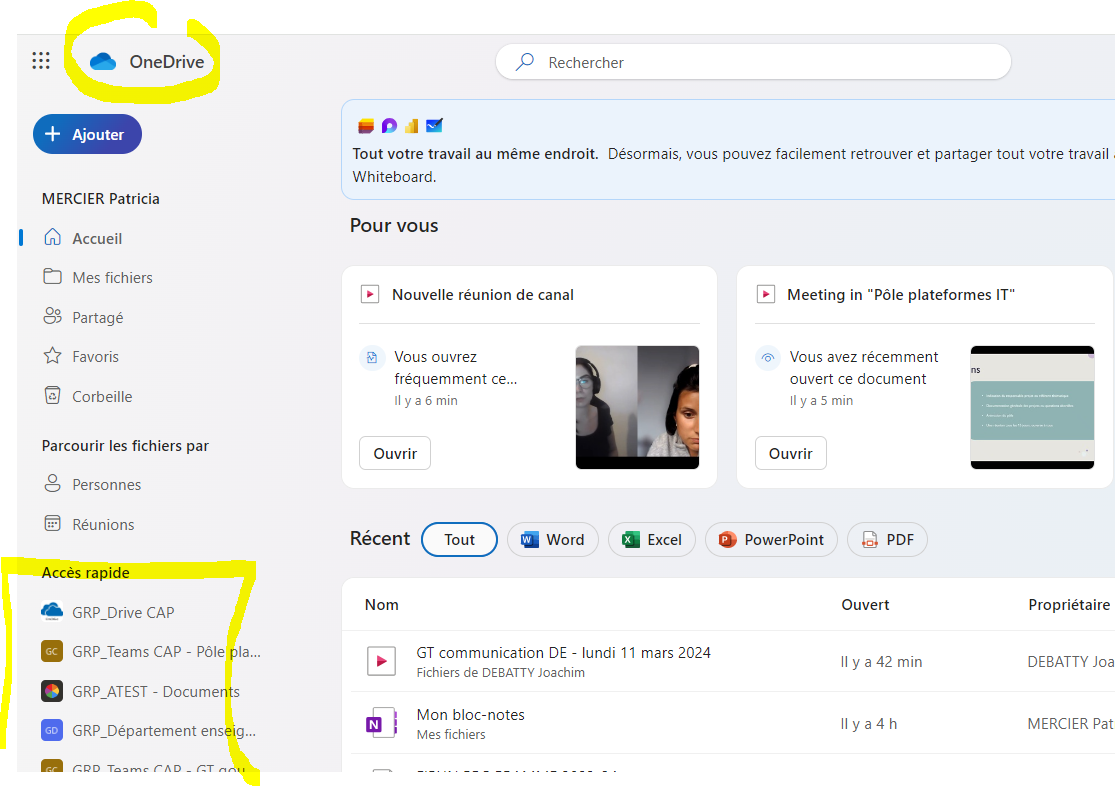This screenshot has width=1115, height=786.
Task: Filter recent files by Excel
Action: pos(651,540)
